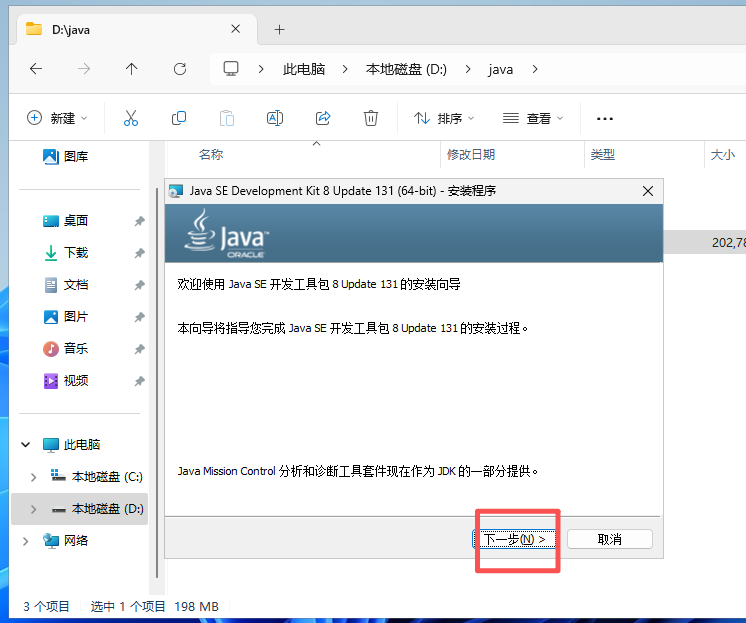Viewport: 746px width, 623px height.
Task: Expand chevron before 此电脑 in address bar
Action: (x=261, y=69)
